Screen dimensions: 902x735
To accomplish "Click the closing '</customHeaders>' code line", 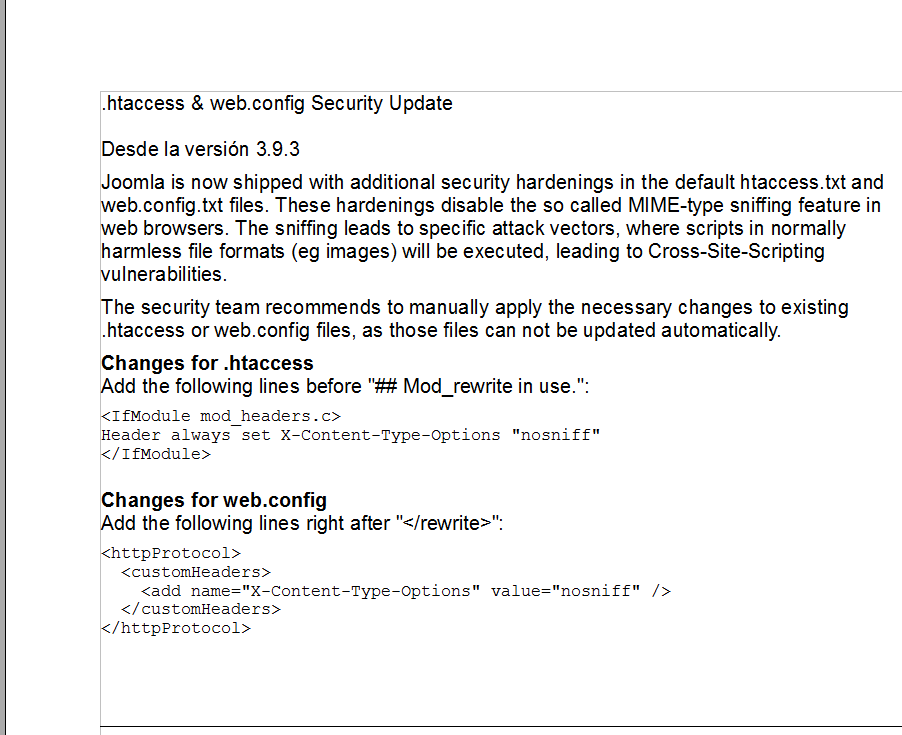I will pos(201,609).
